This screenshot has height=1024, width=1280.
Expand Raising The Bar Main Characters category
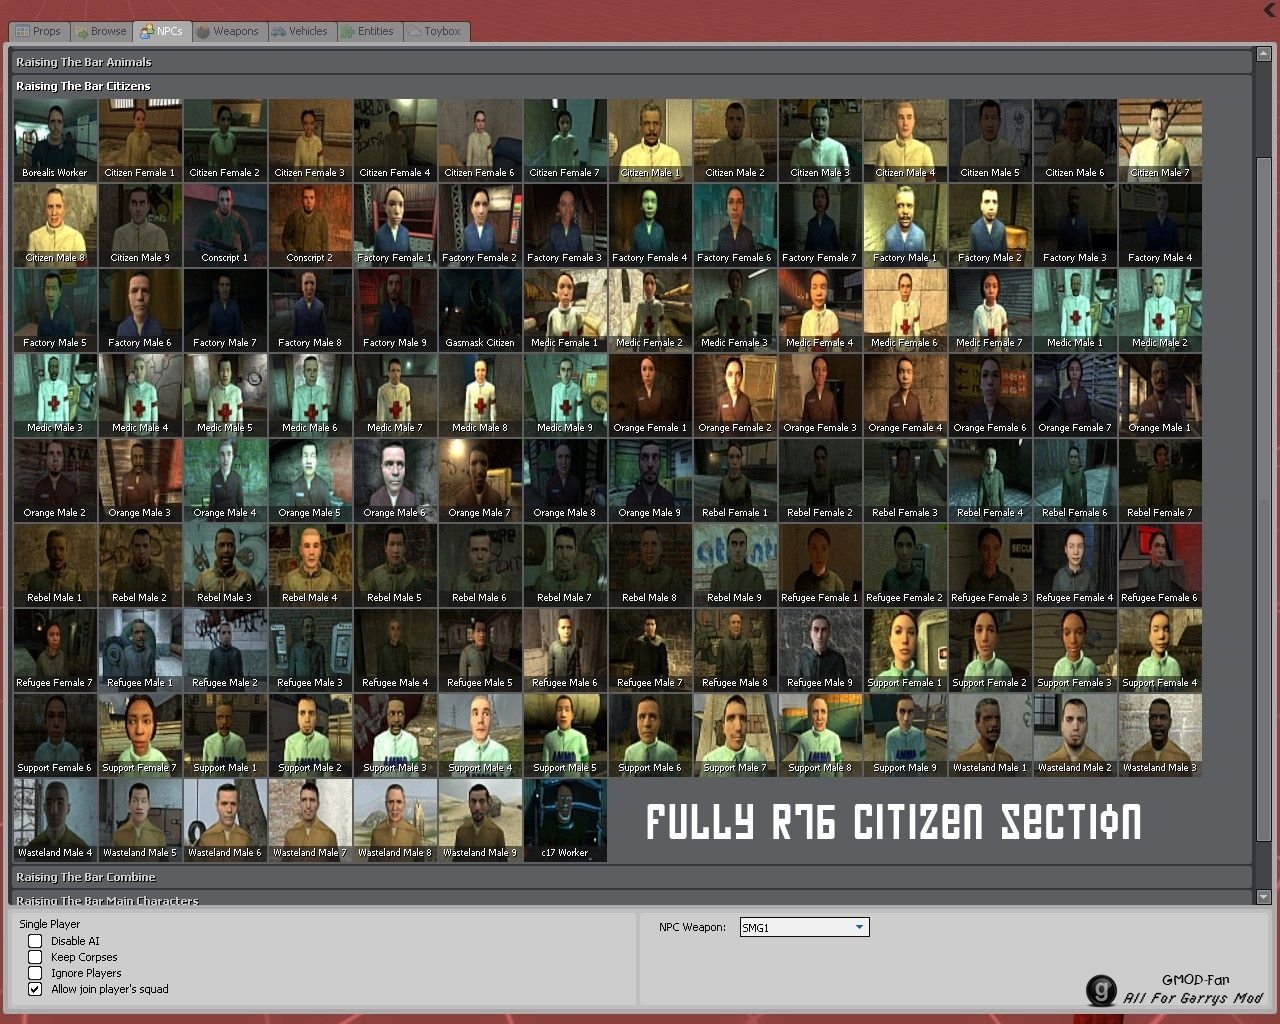632,899
